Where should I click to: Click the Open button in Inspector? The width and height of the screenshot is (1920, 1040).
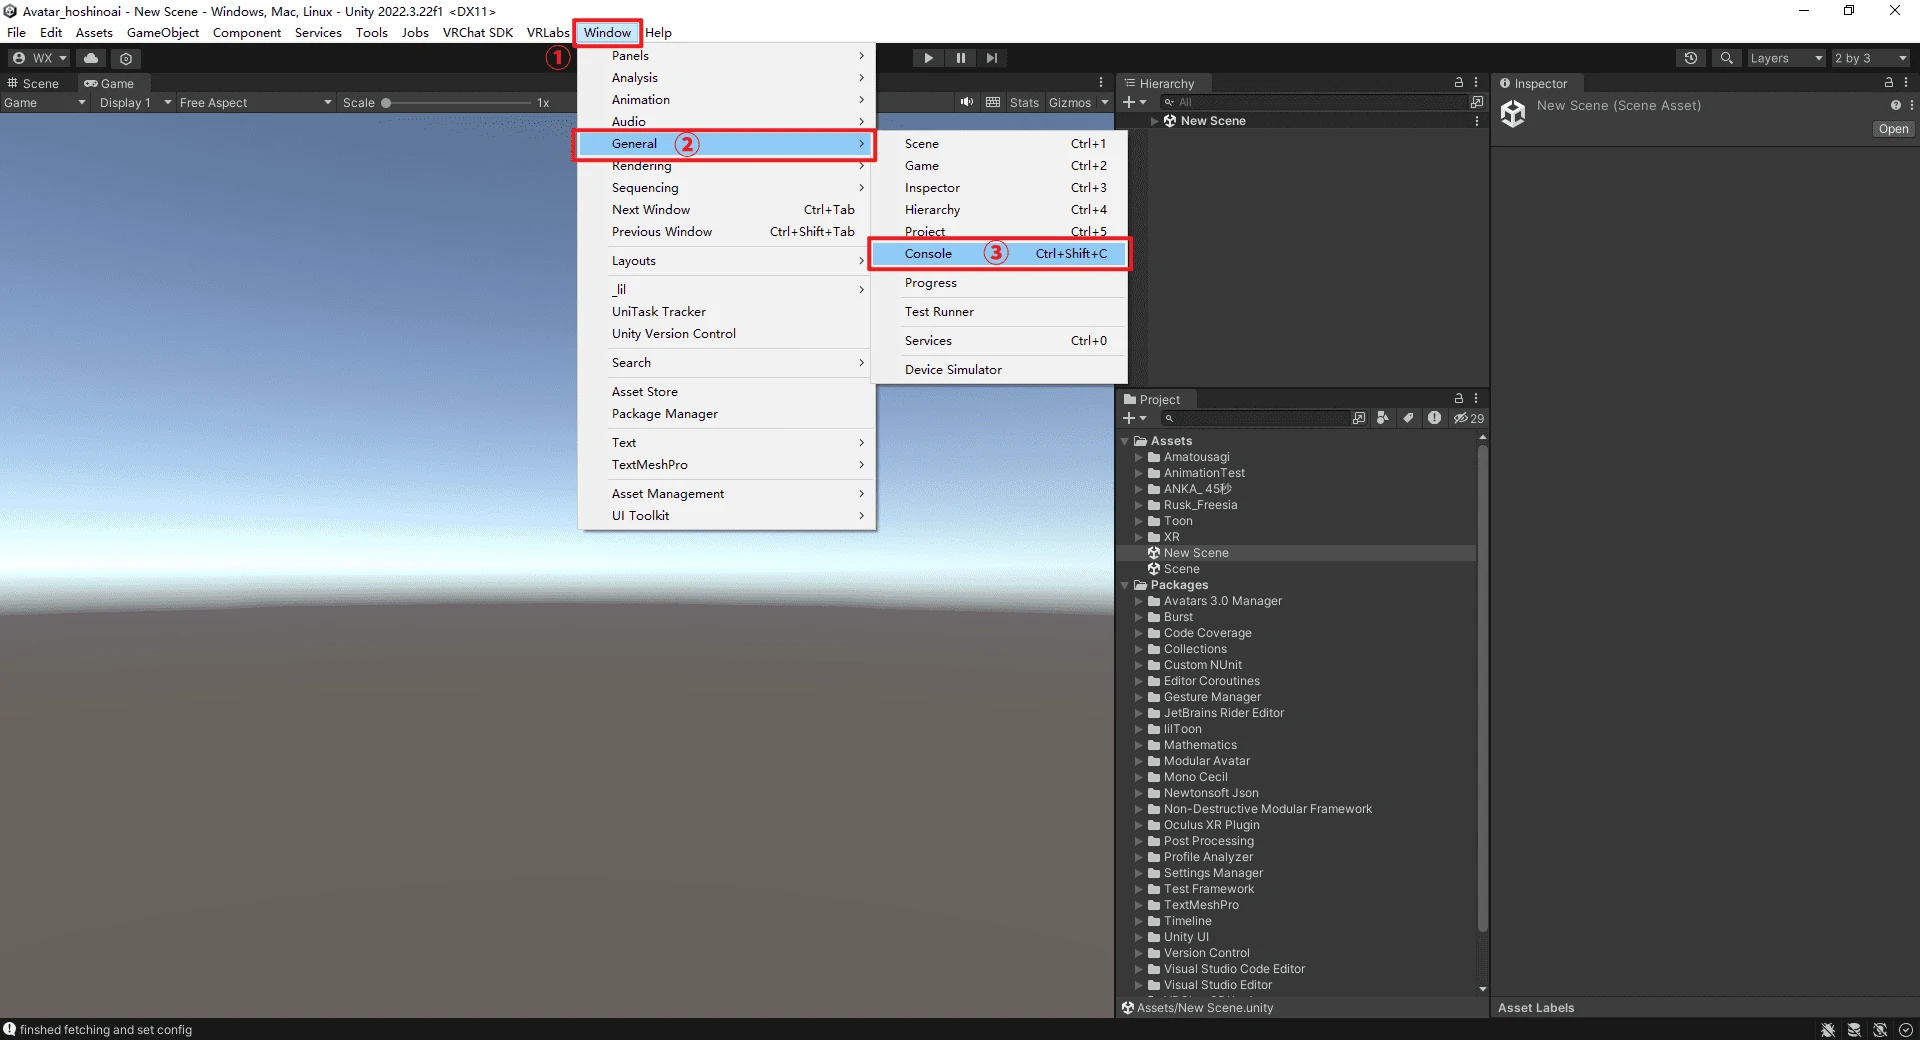pyautogui.click(x=1892, y=129)
